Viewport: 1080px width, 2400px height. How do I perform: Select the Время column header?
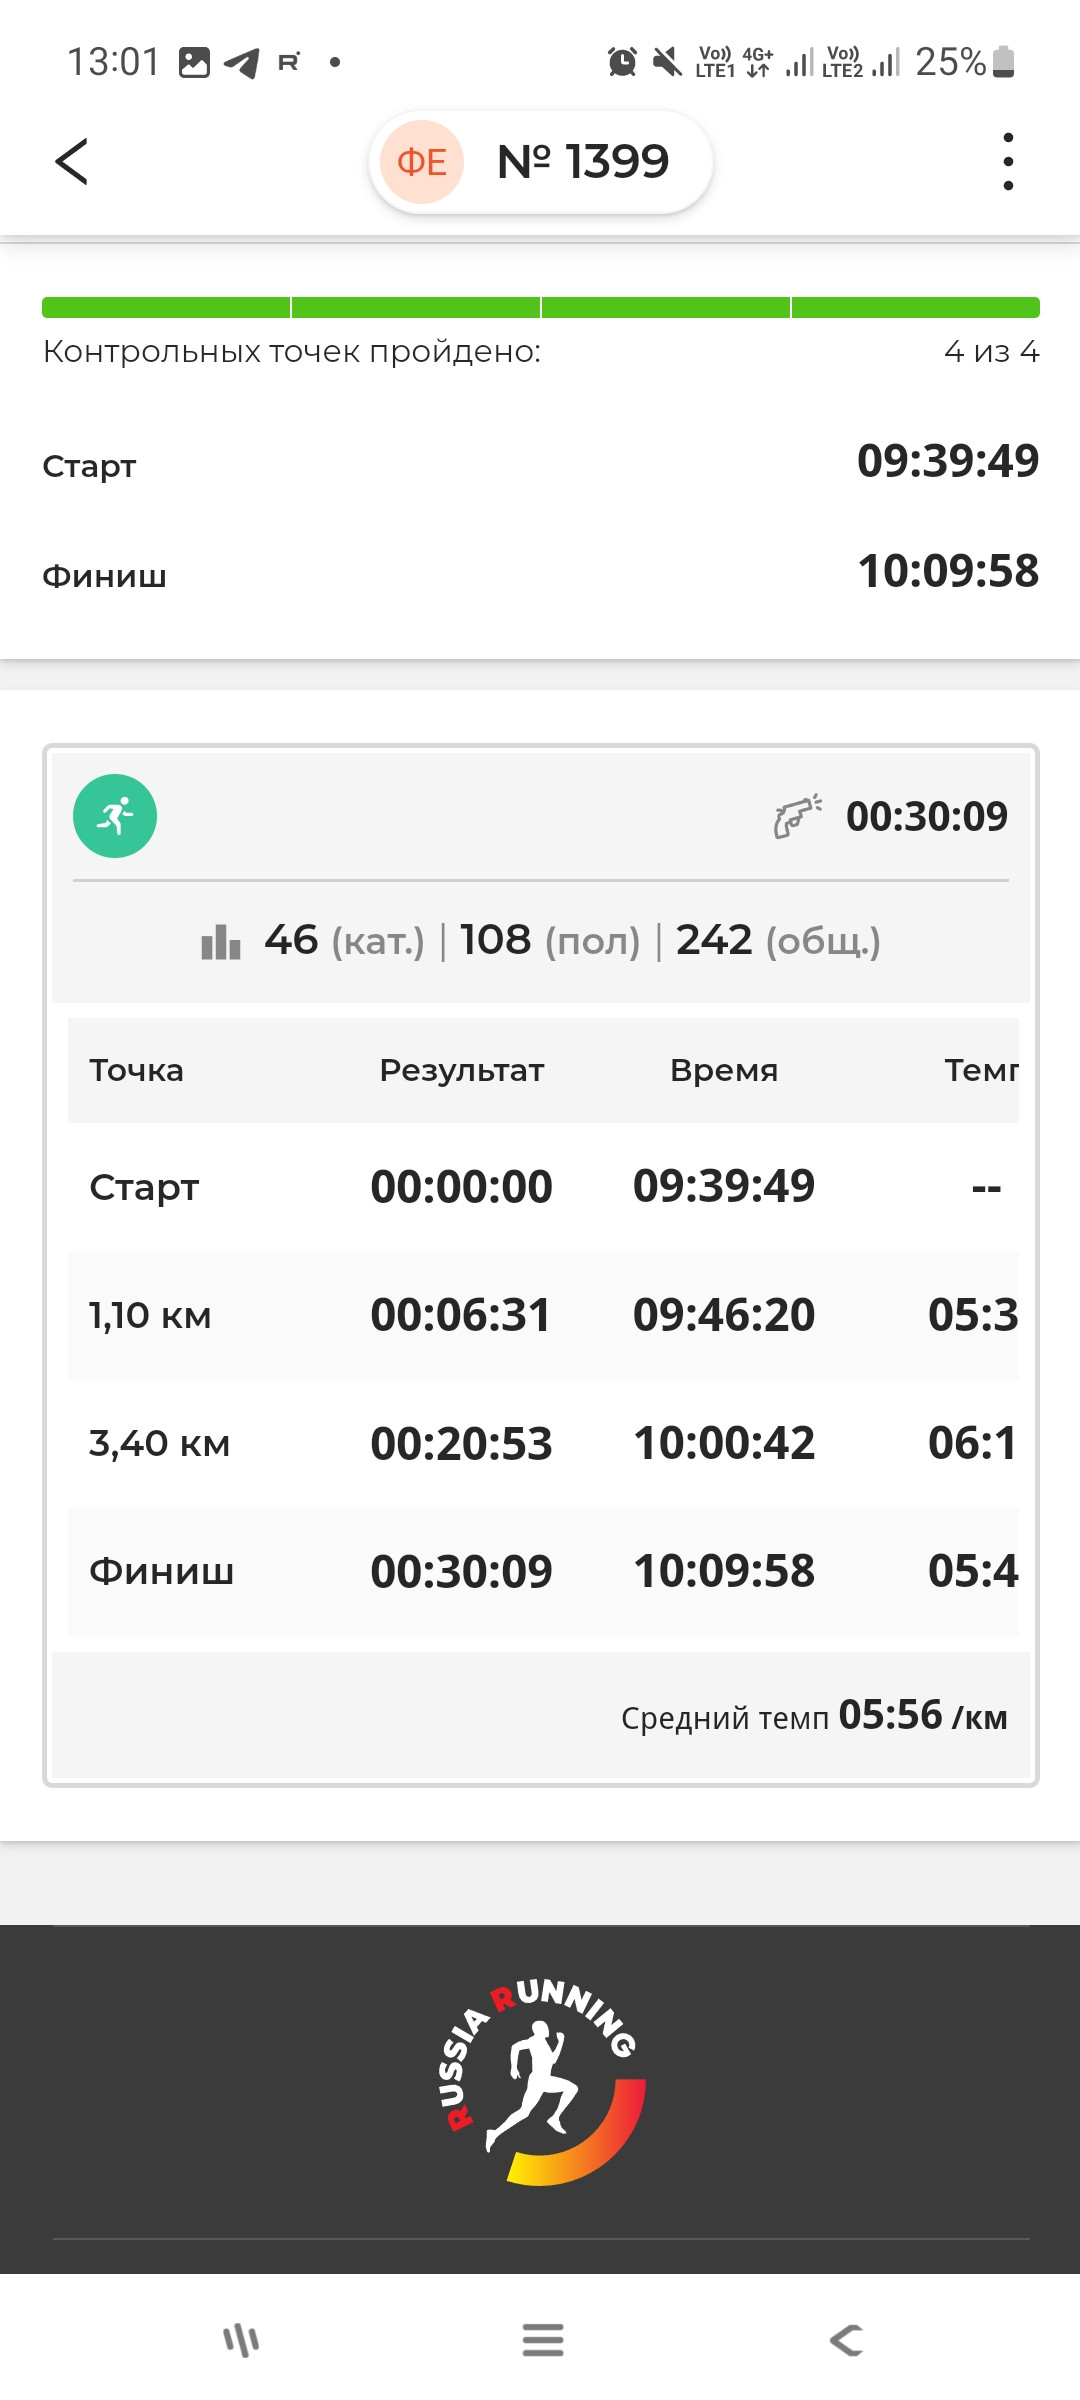[724, 1070]
